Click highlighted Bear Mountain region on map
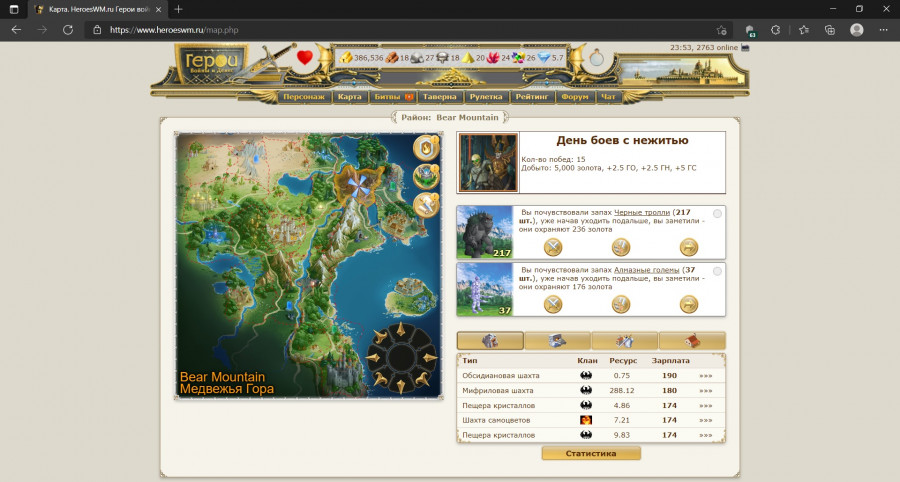This screenshot has height=482, width=900. click(359, 185)
